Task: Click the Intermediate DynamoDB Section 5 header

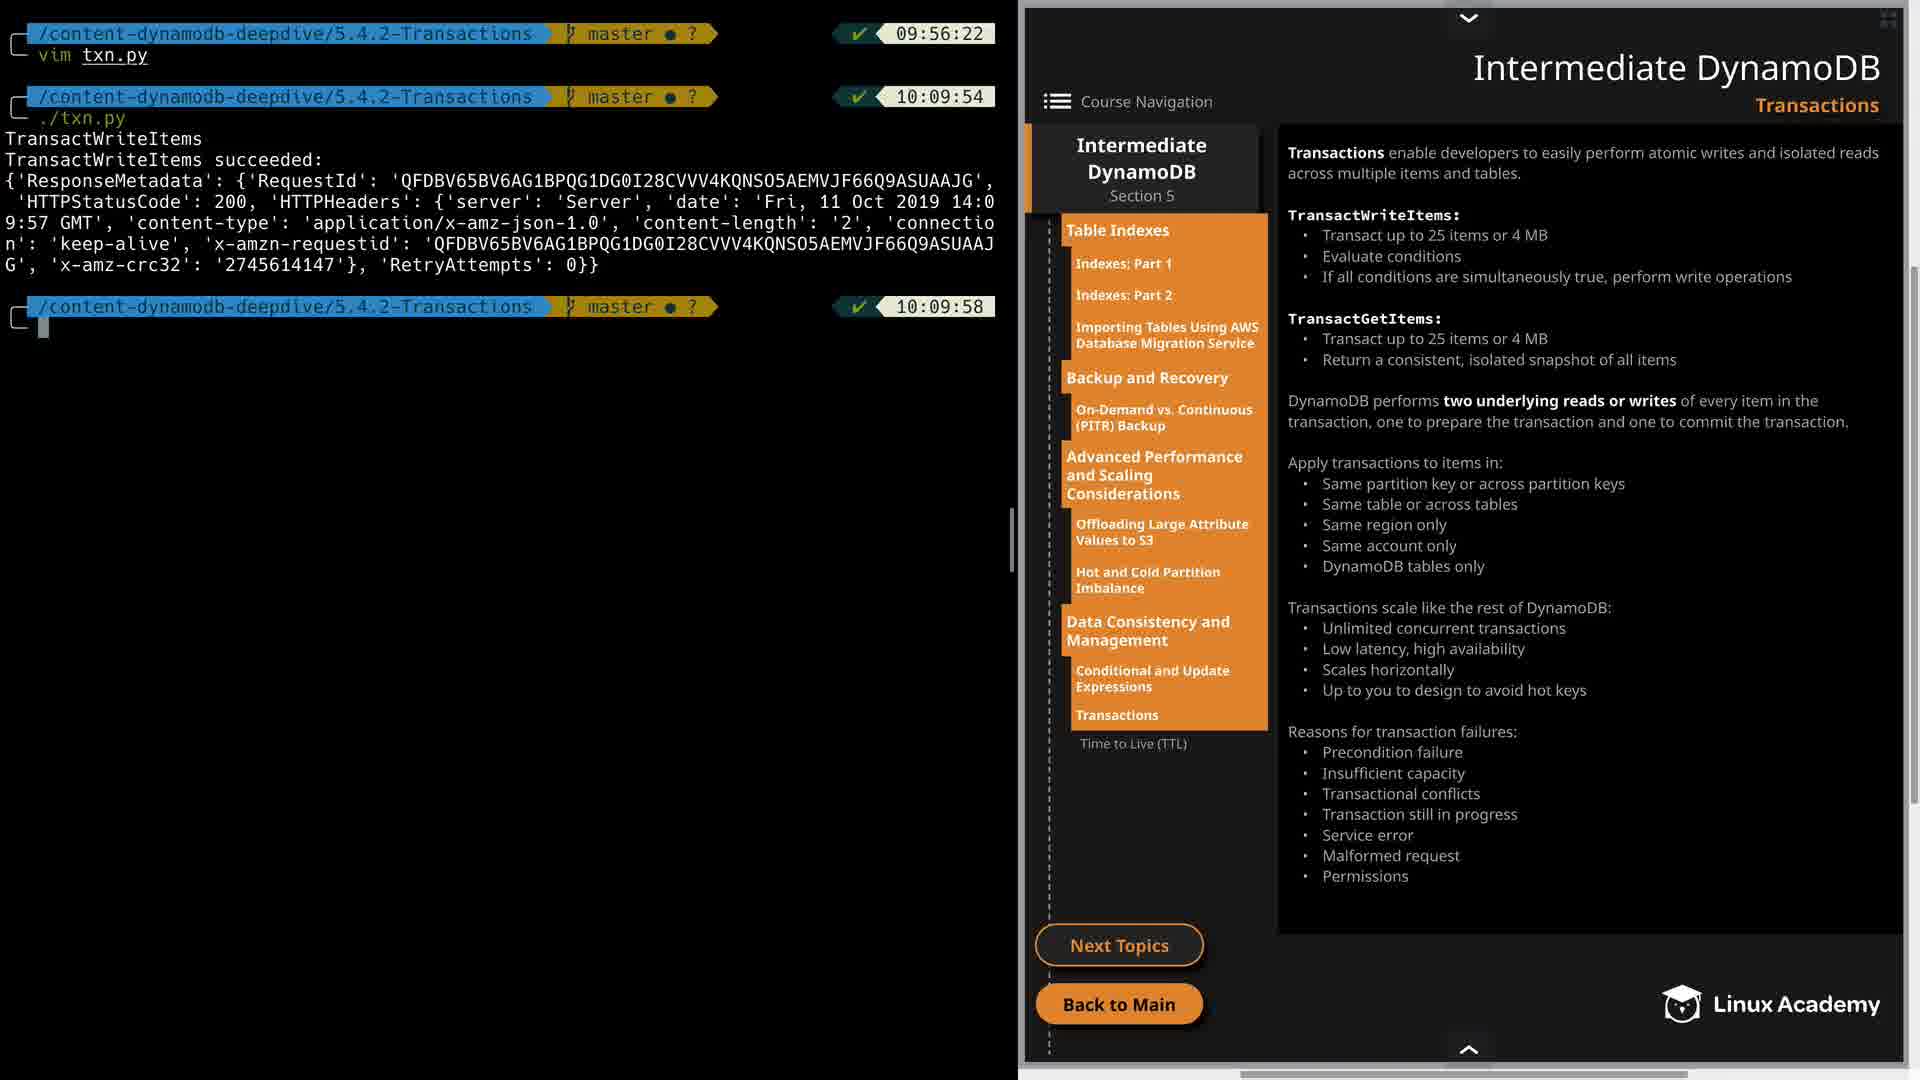Action: click(1141, 169)
